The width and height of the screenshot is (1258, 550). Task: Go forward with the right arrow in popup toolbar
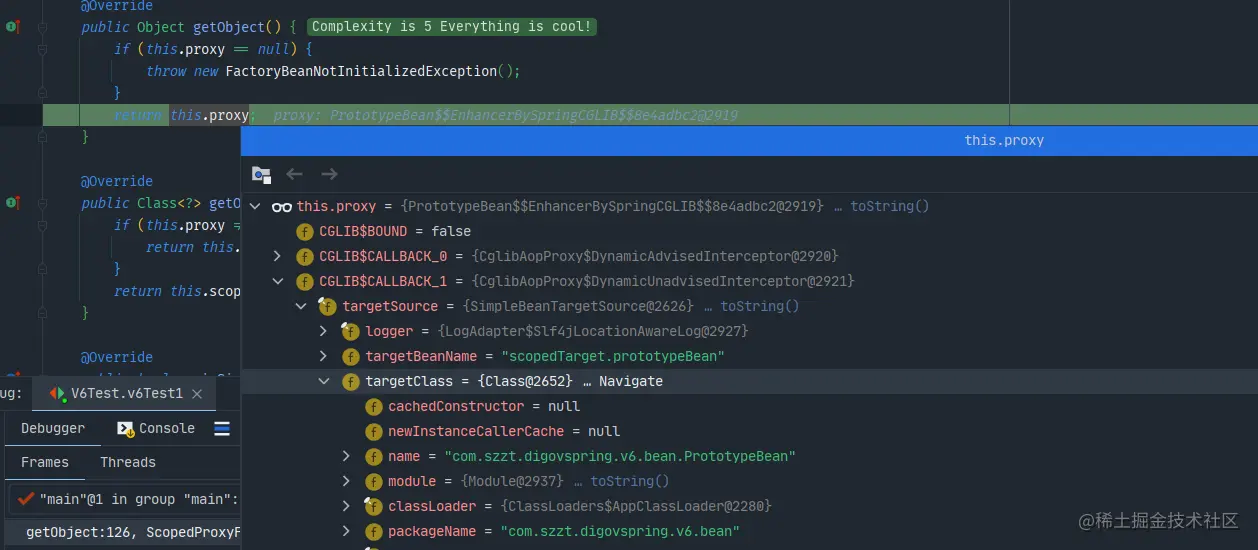[x=329, y=174]
